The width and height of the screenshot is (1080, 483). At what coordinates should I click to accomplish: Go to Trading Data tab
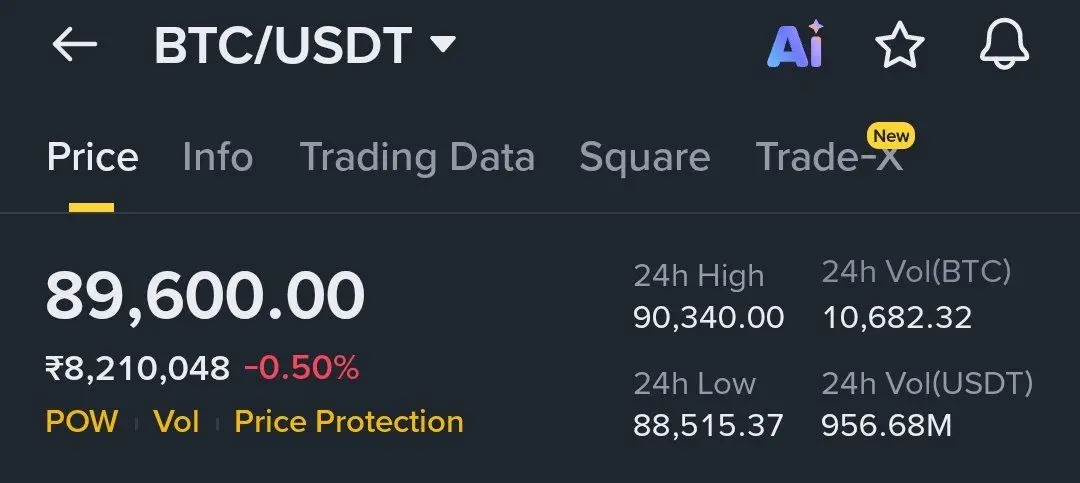click(417, 158)
